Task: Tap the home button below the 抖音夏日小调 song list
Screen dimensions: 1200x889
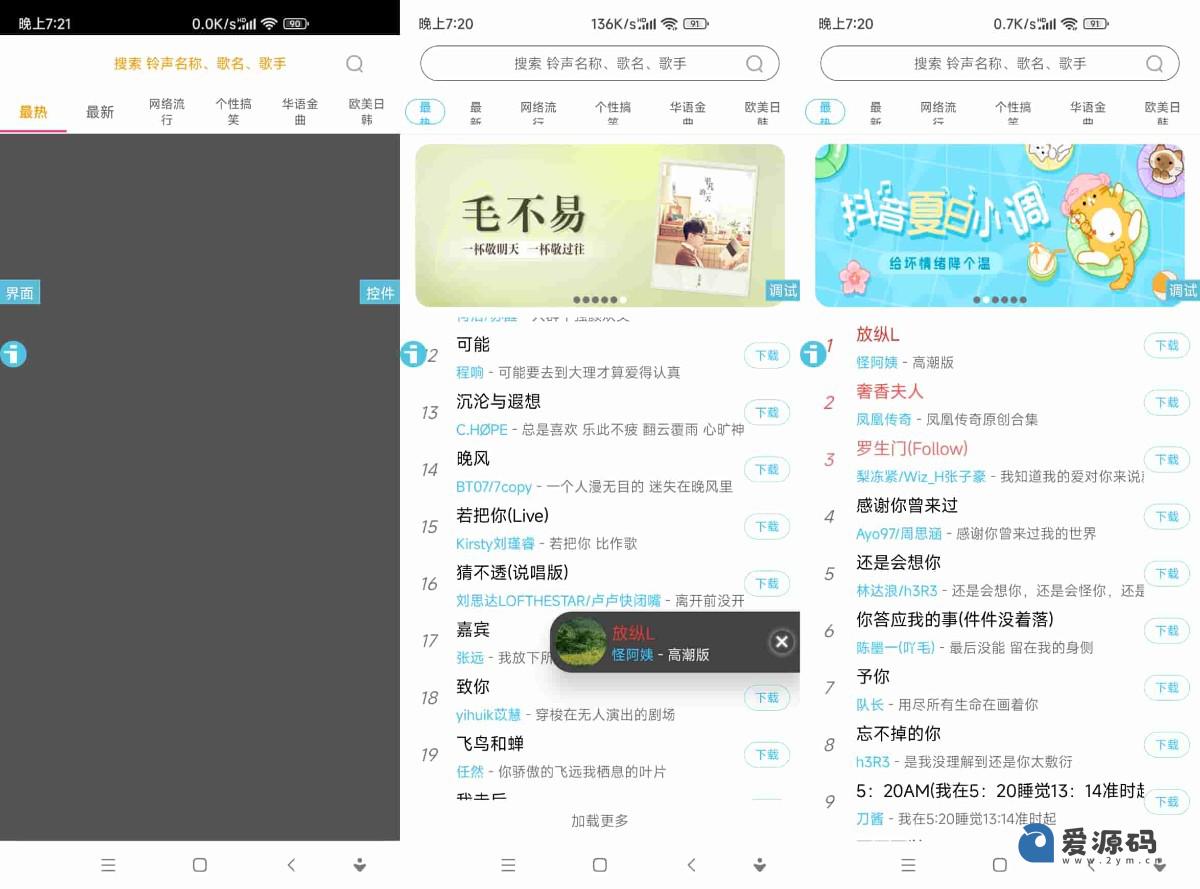Action: [1000, 865]
